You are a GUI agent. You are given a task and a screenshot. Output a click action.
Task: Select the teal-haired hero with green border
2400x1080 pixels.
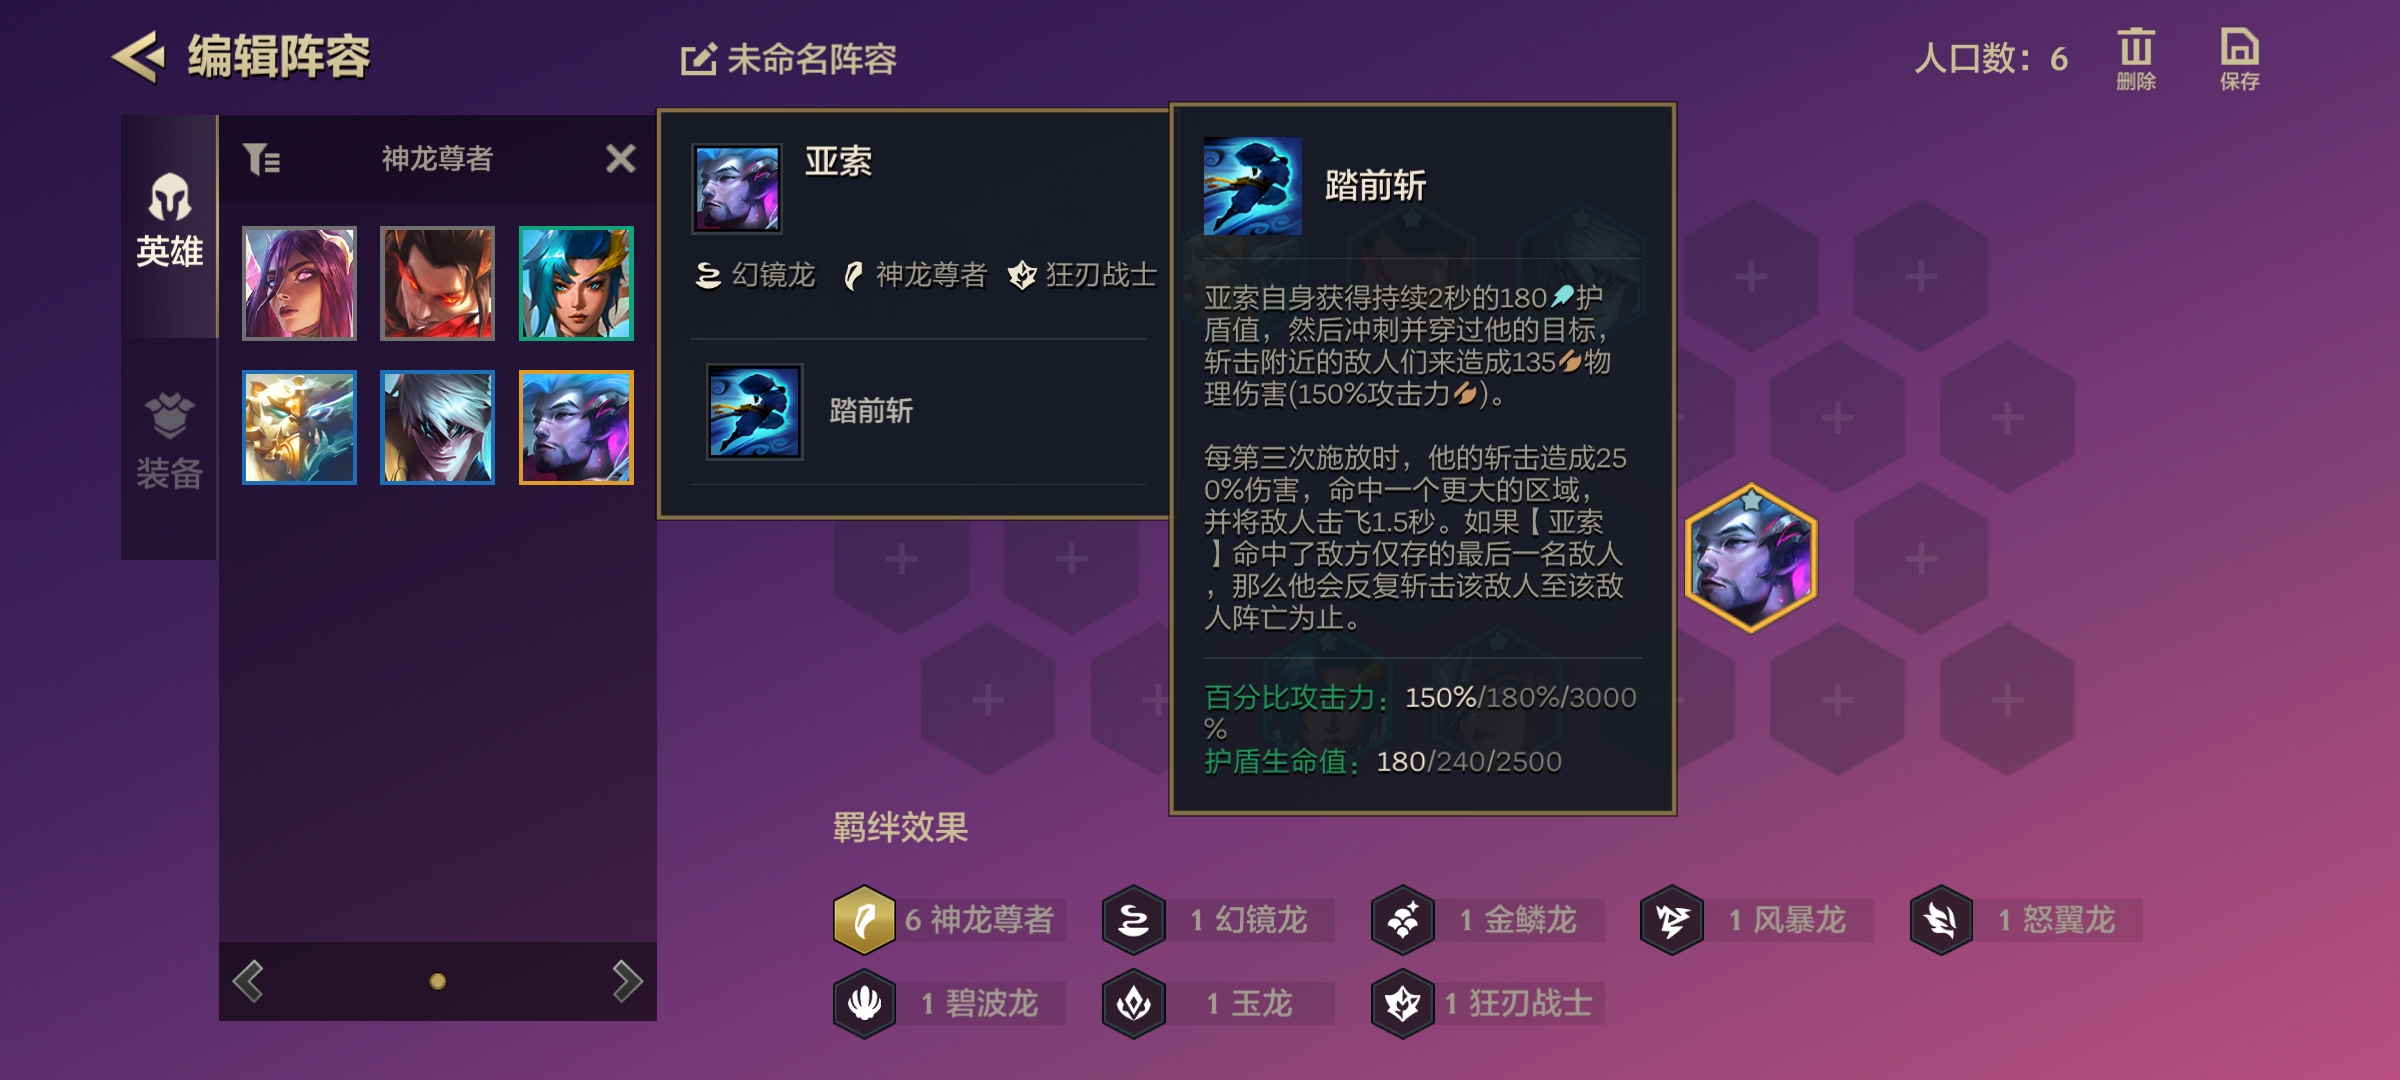[x=576, y=283]
